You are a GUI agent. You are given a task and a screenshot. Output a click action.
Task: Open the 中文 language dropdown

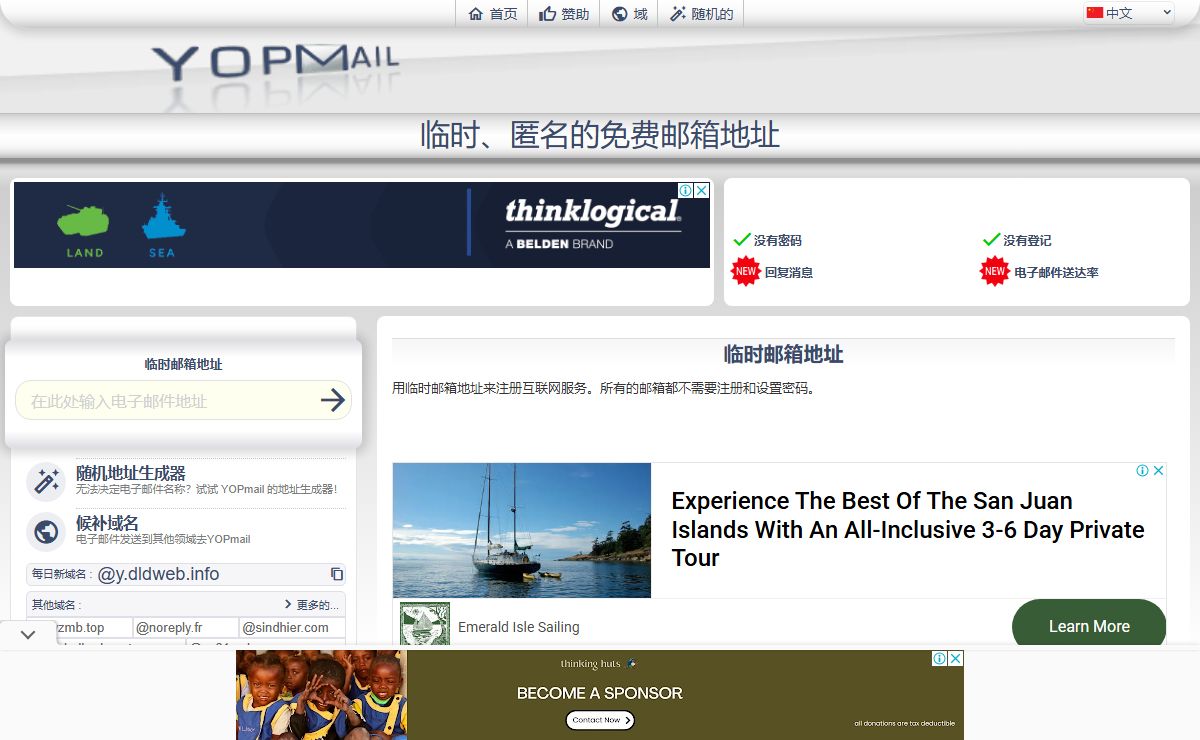tap(1129, 13)
